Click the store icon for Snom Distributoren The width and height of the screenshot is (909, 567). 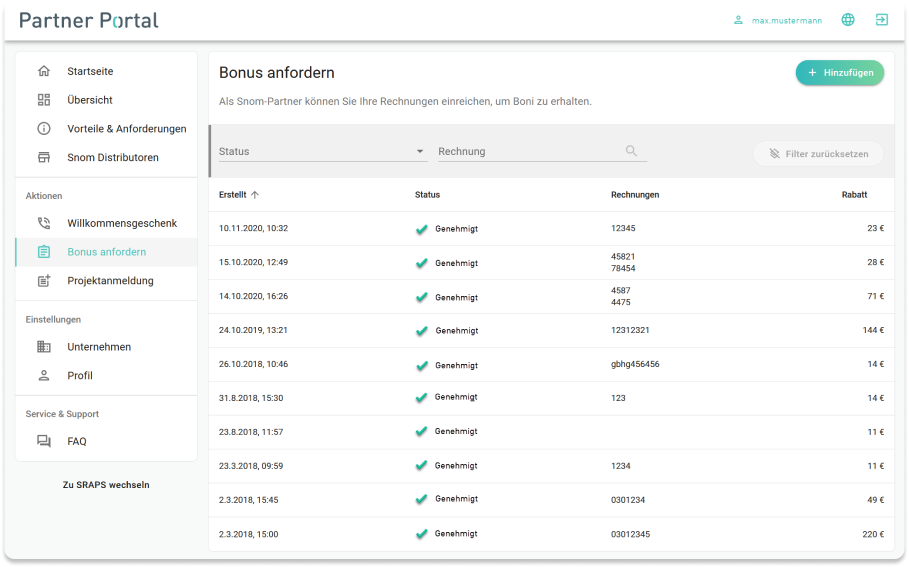(x=44, y=158)
